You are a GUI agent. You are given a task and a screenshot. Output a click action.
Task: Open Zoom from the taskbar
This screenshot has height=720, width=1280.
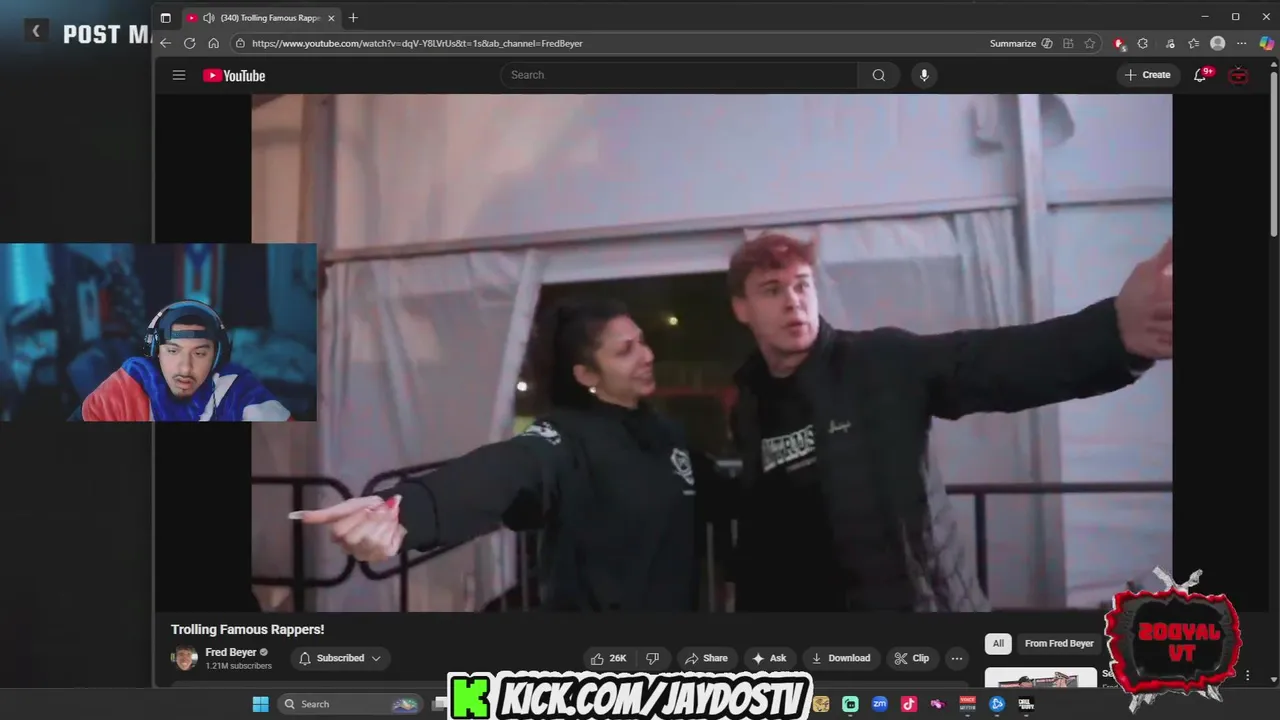[x=879, y=704]
